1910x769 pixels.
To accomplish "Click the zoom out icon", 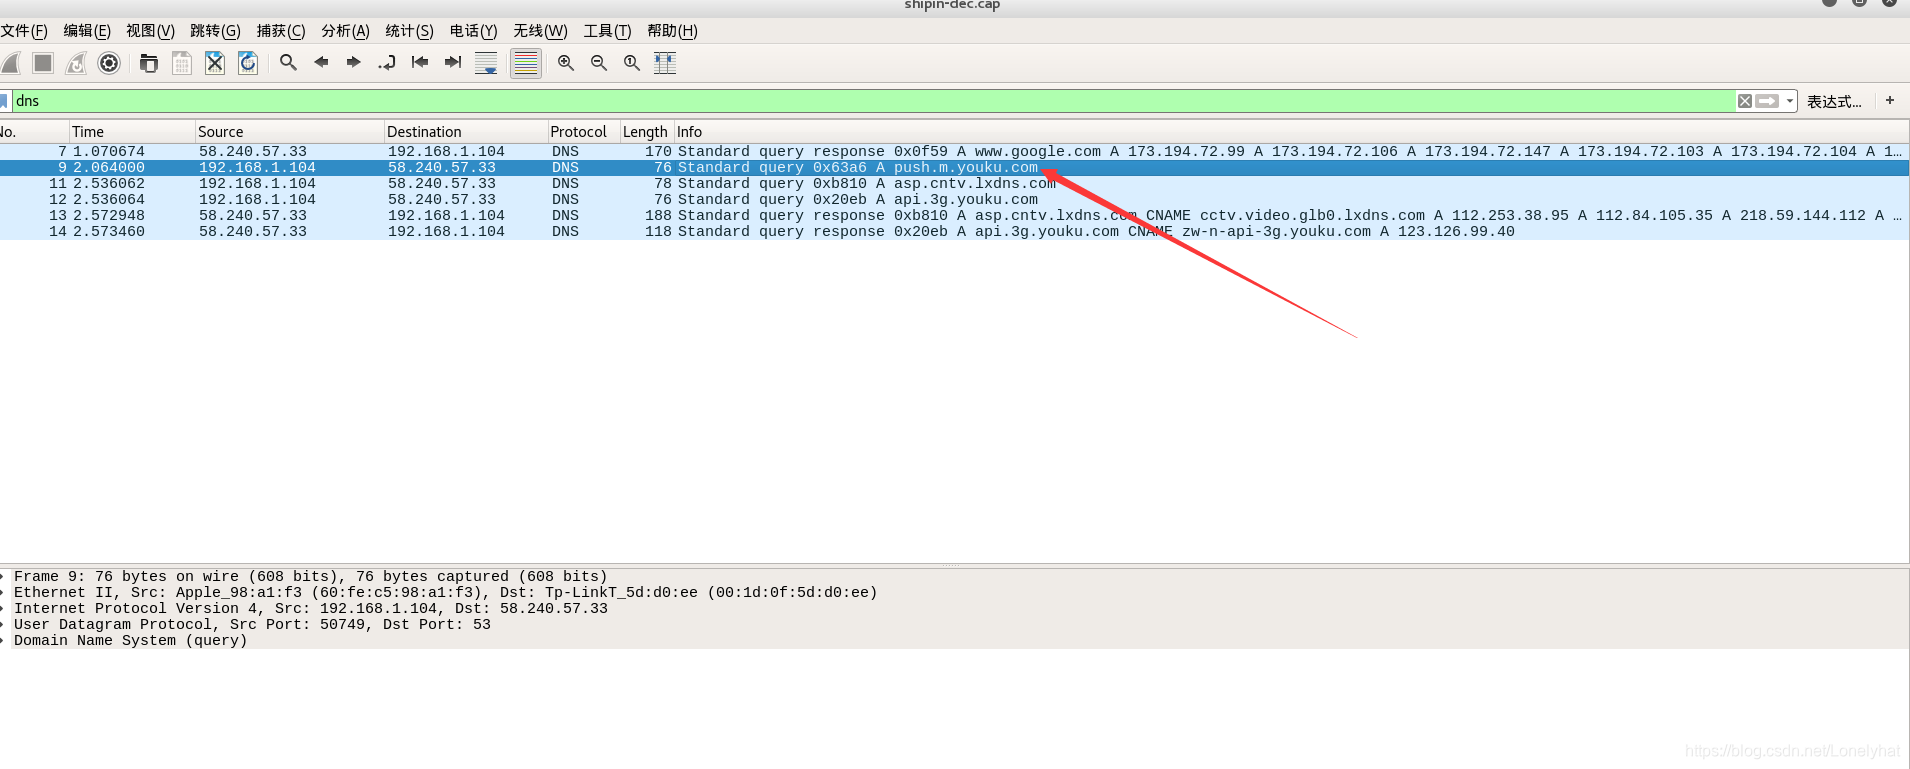I will click(x=599, y=63).
